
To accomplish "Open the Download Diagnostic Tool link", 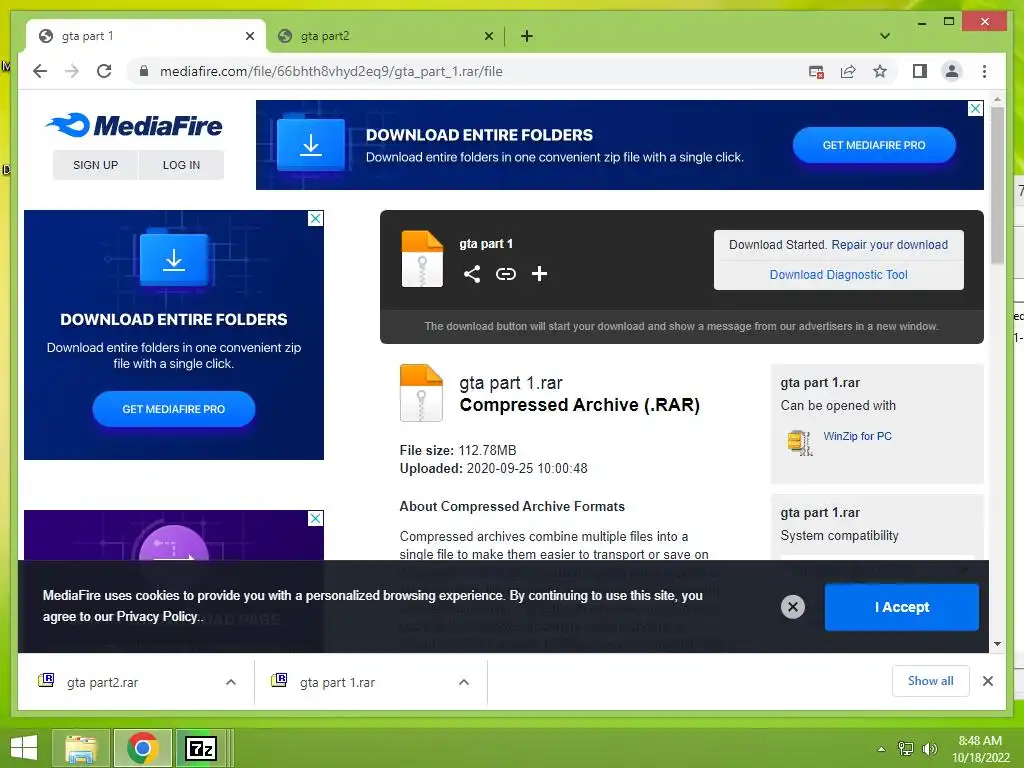I will coord(839,274).
